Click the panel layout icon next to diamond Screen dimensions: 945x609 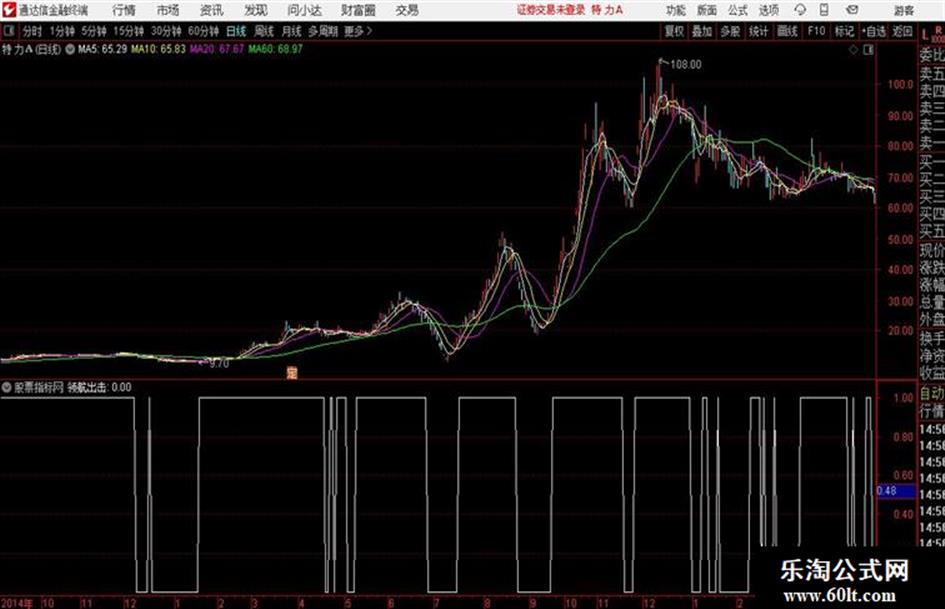coord(868,50)
